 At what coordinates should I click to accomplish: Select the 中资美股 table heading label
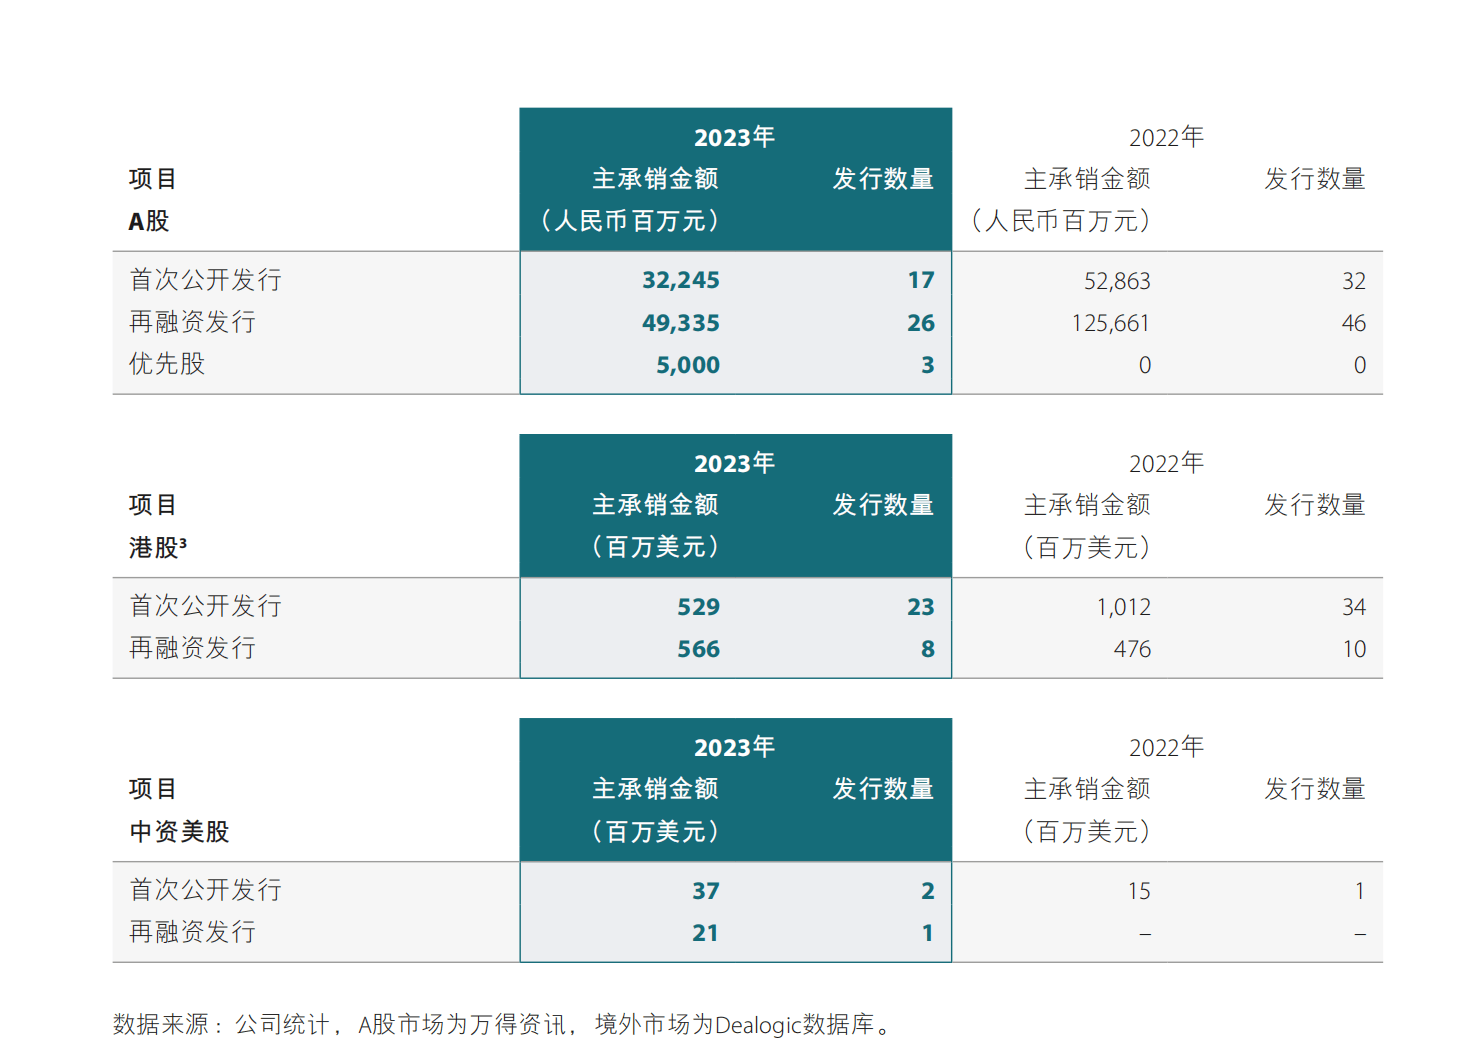pyautogui.click(x=180, y=831)
